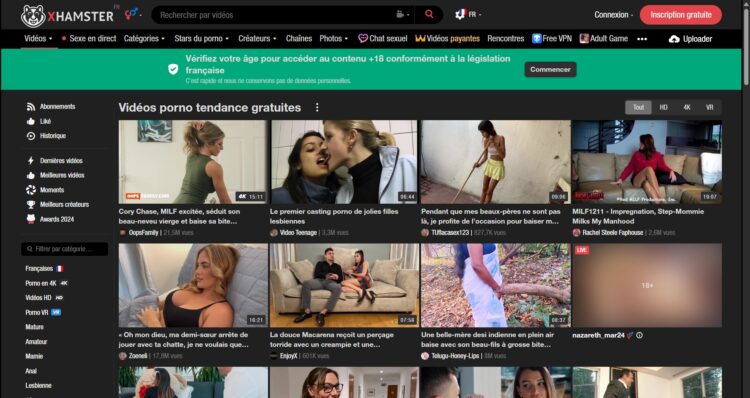Open the OopsFamily channel link
Image resolution: width=750 pixels, height=398 pixels.
[143, 232]
